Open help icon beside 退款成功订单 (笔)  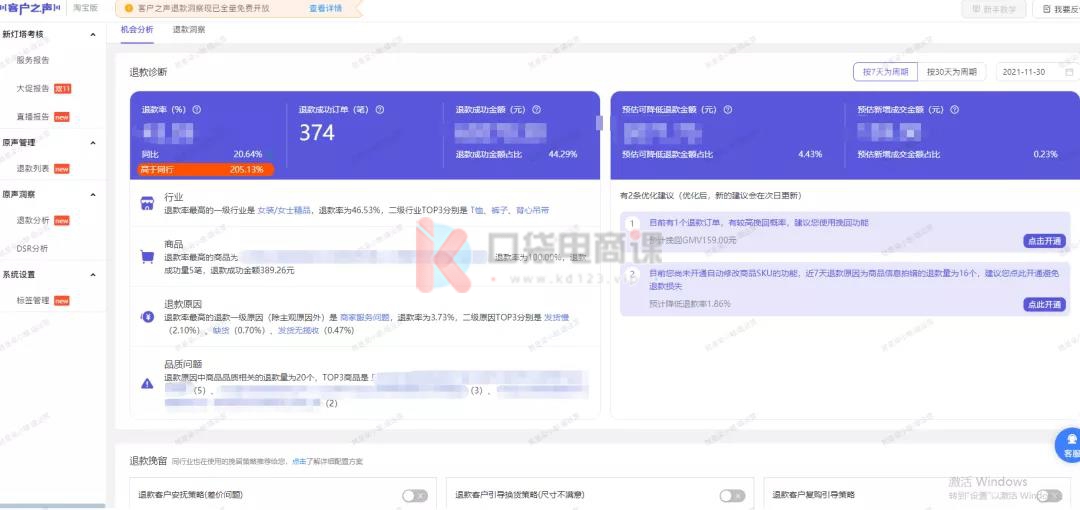[380, 110]
